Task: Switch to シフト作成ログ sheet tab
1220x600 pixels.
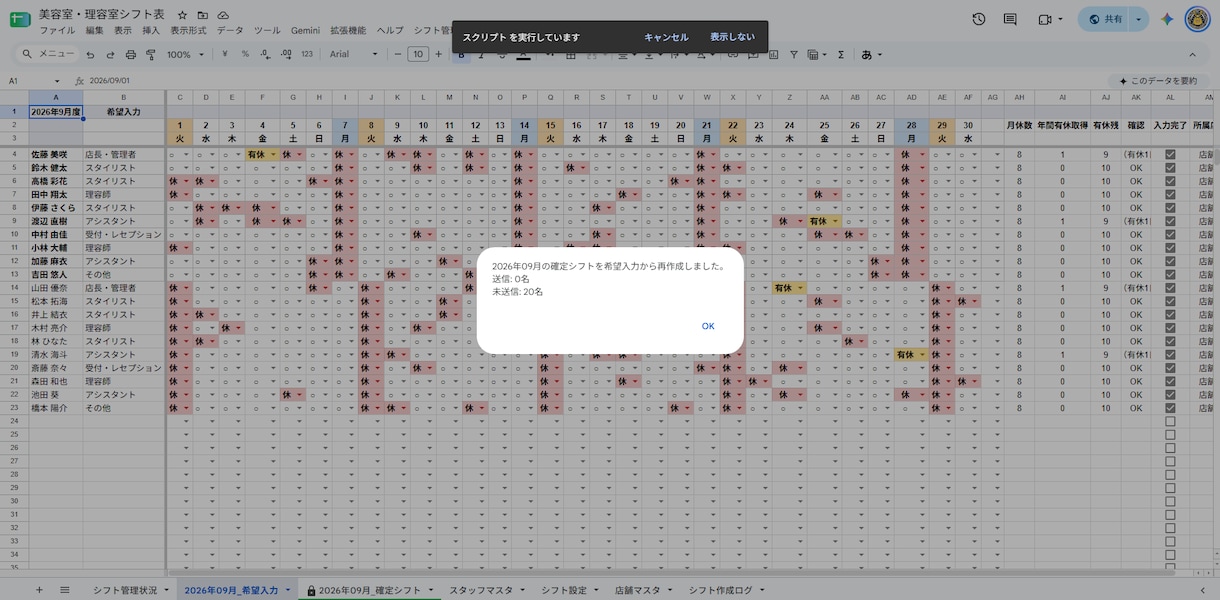Action: point(720,590)
